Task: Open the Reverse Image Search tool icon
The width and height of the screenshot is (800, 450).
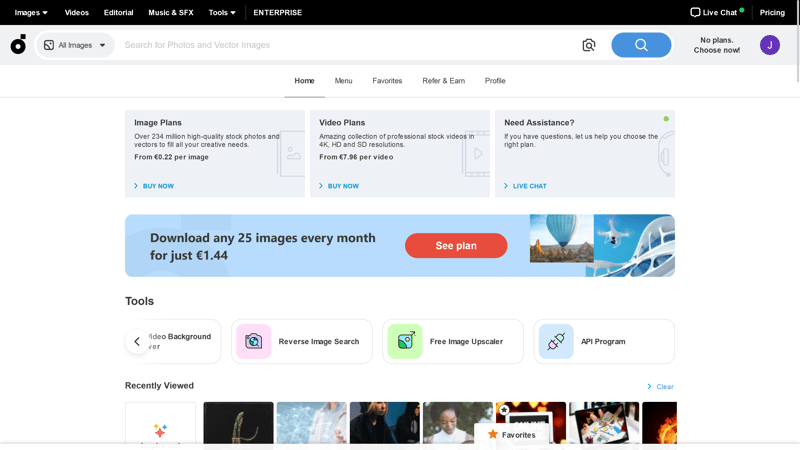Action: coord(254,342)
